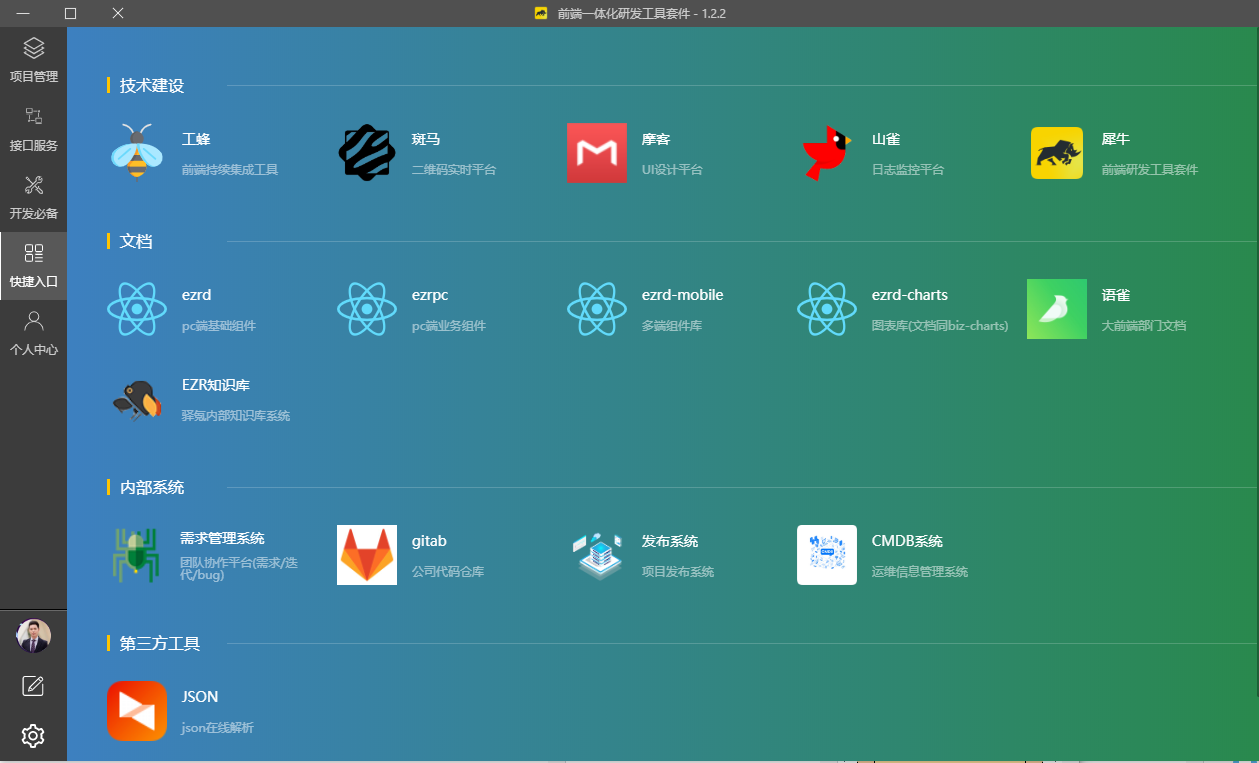
Task: Open the gitab fox logo icon
Action: coord(367,555)
